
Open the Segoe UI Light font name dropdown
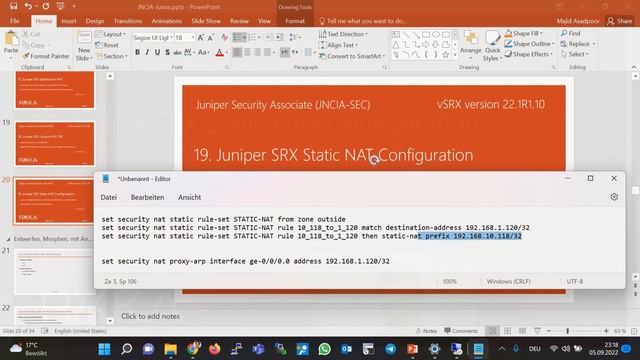tap(172, 38)
